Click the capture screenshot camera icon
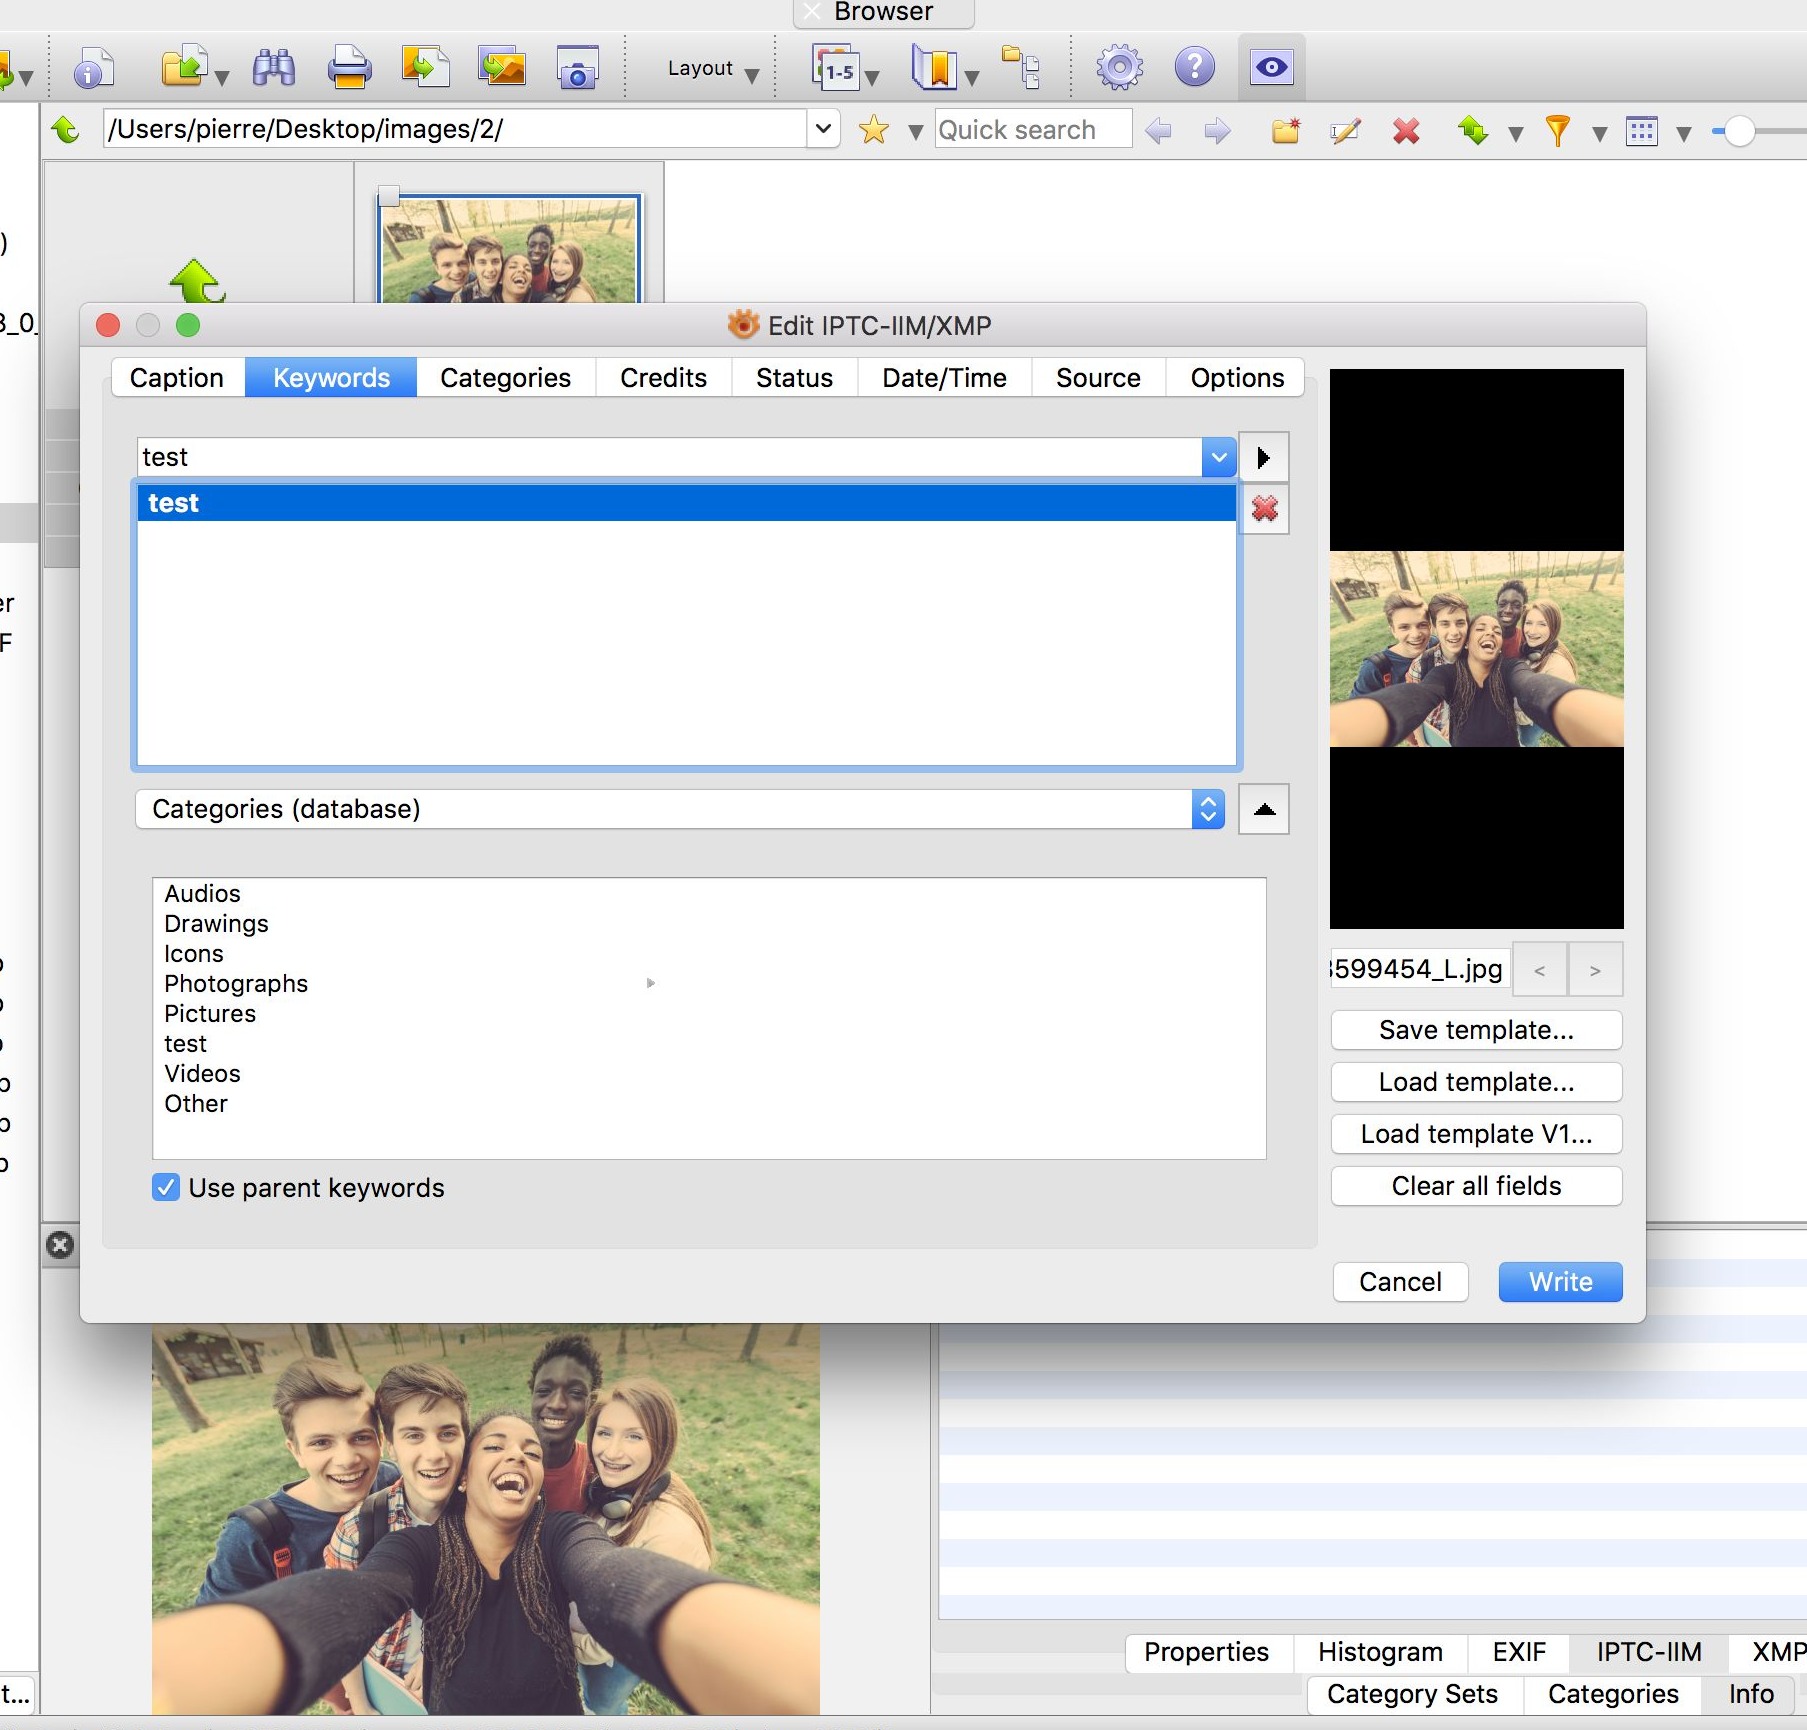1807x1730 pixels. tap(577, 68)
